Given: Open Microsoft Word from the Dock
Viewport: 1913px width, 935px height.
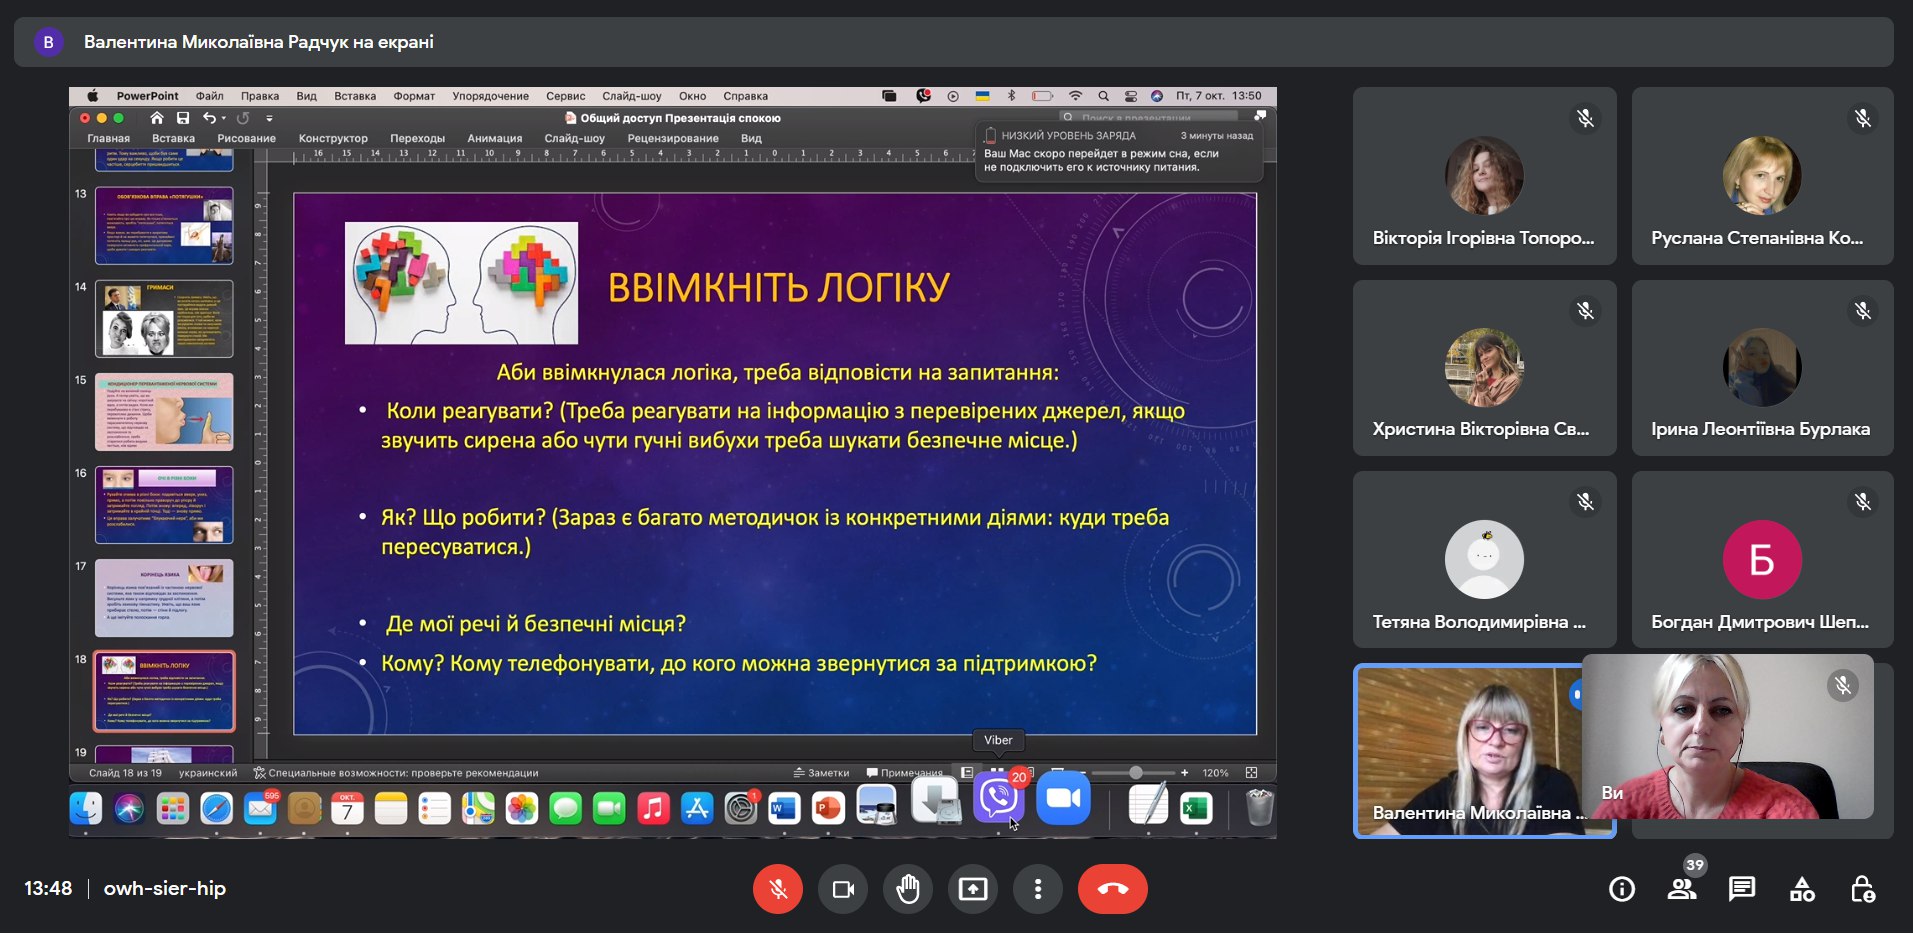Looking at the screenshot, I should pyautogui.click(x=784, y=808).
